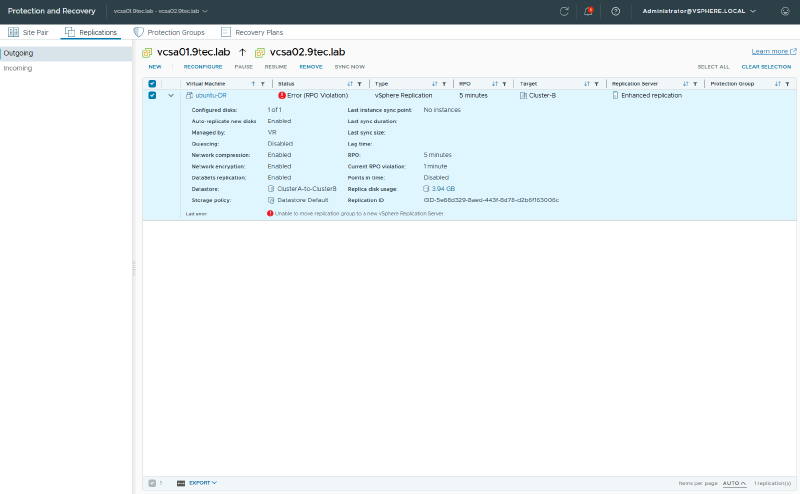Switch to the Recovery Plans tab
The width and height of the screenshot is (800, 494).
(252, 32)
